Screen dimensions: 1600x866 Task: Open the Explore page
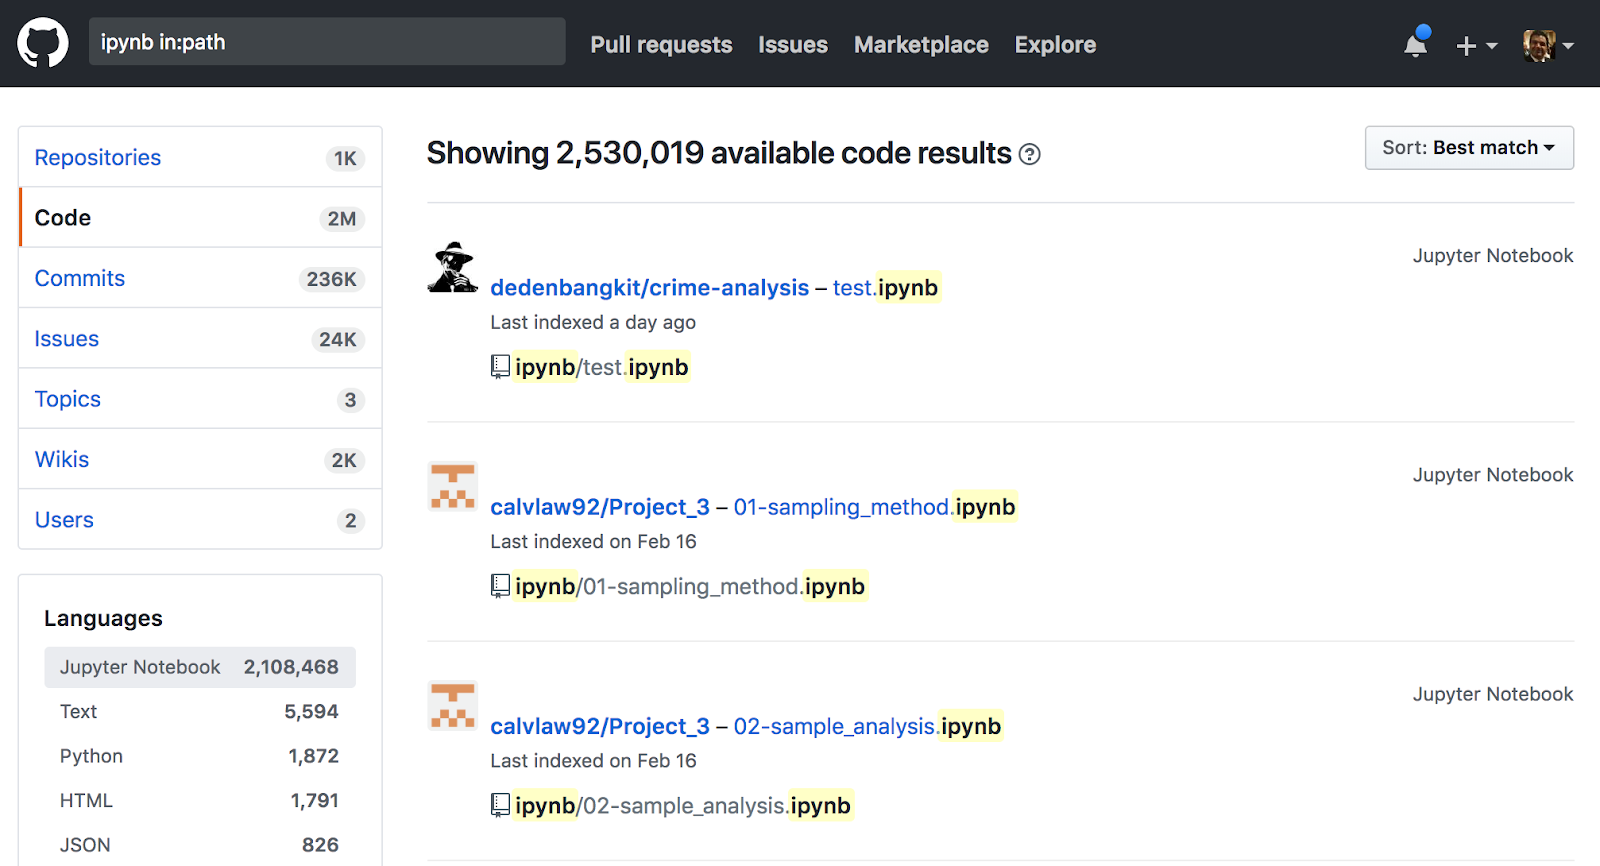point(1055,45)
